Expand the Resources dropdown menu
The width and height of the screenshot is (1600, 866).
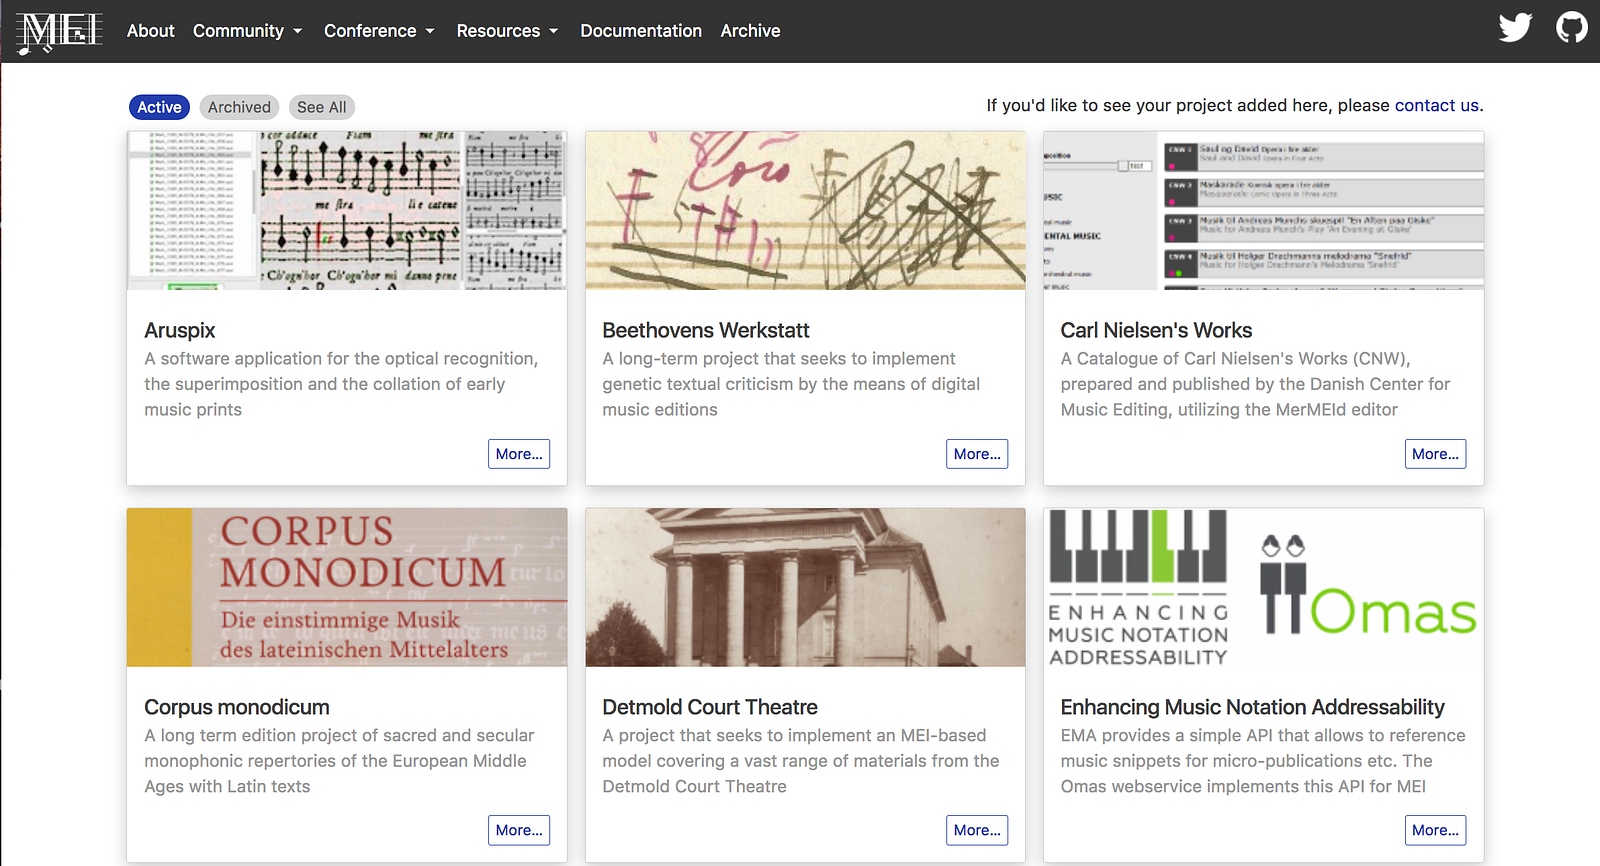click(x=507, y=31)
